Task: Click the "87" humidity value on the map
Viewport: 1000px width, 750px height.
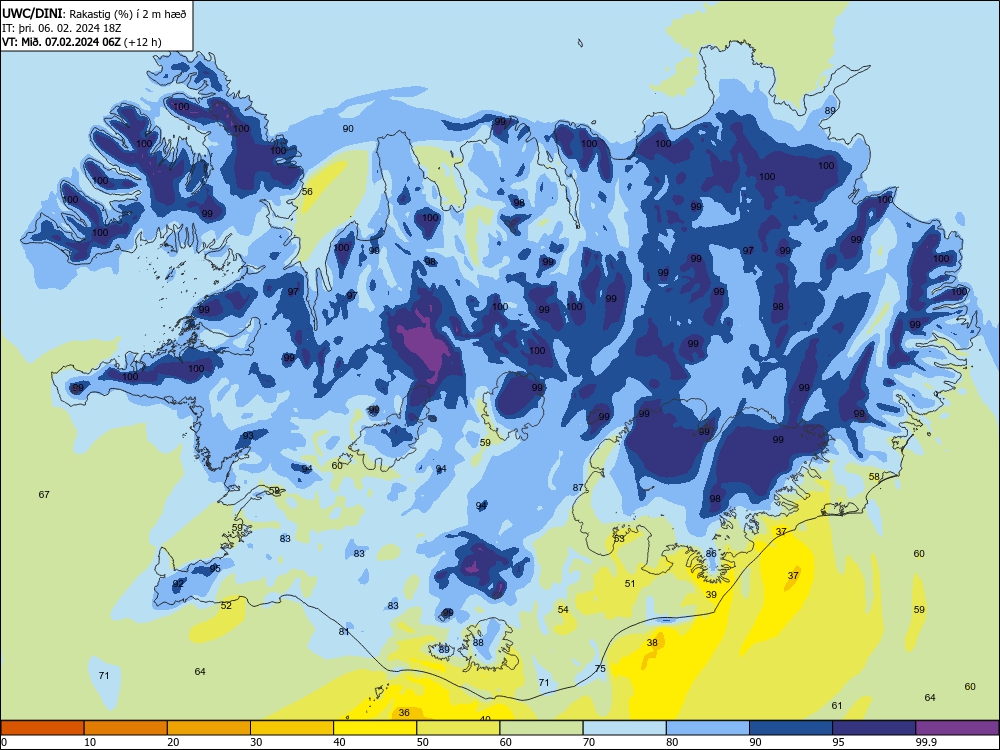Action: click(578, 487)
